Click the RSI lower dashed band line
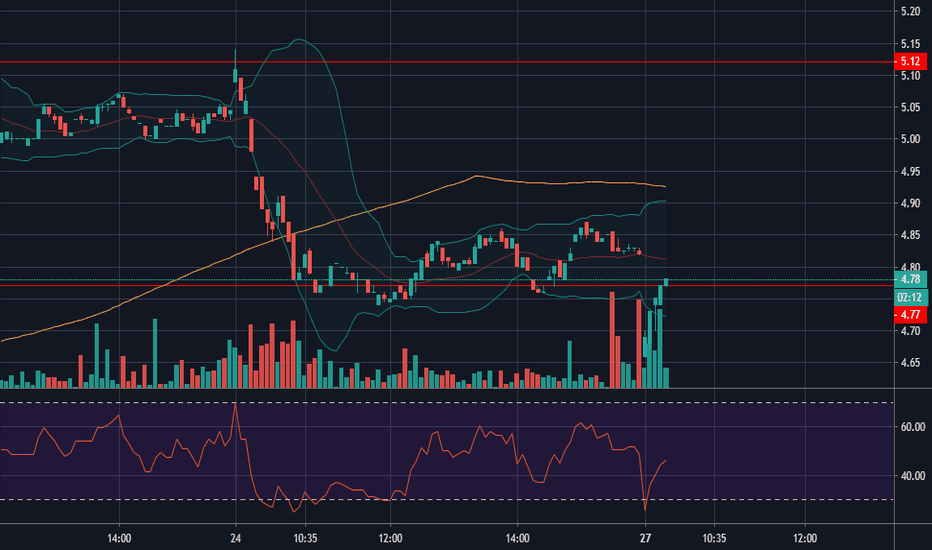The height and width of the screenshot is (550, 932). tap(446, 499)
